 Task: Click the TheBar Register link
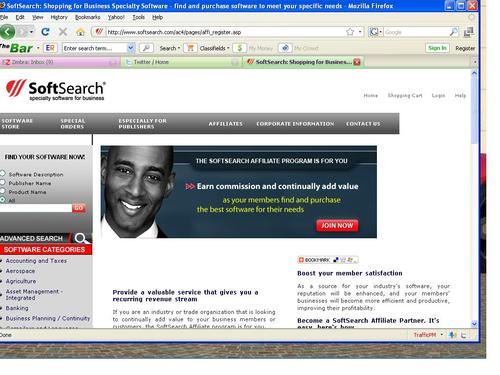(x=465, y=48)
